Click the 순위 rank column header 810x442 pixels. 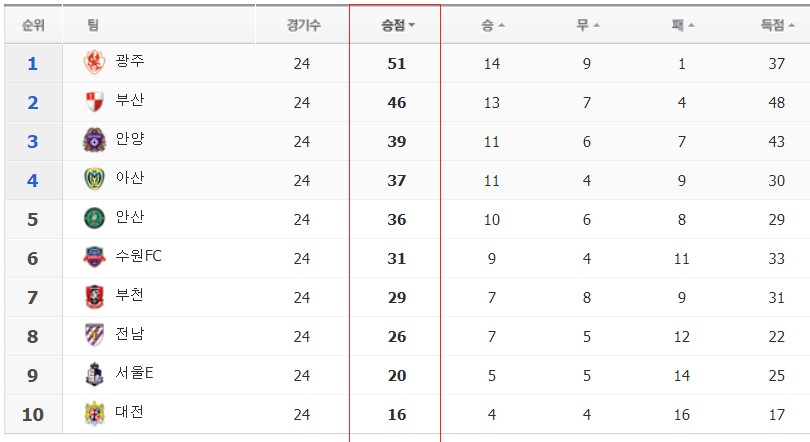pyautogui.click(x=33, y=25)
